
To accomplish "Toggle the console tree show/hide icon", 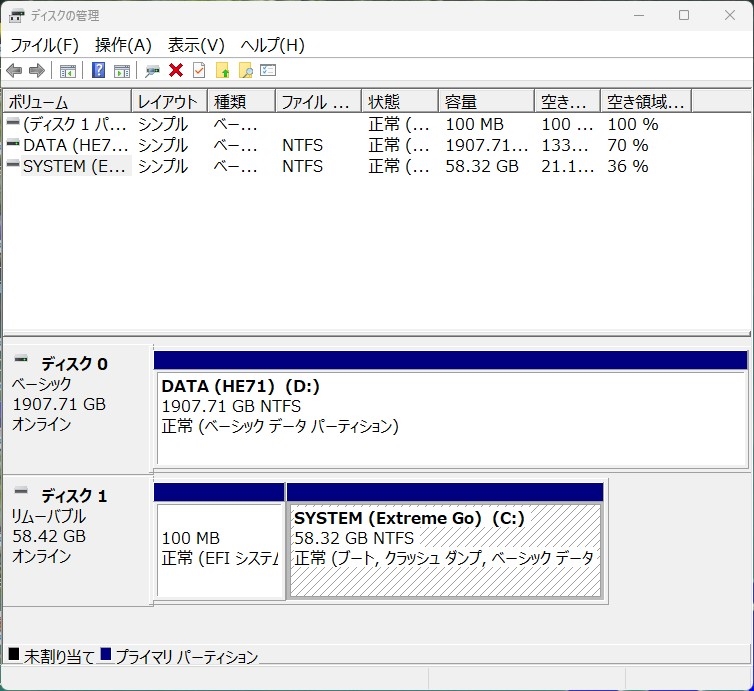I will (x=68, y=71).
